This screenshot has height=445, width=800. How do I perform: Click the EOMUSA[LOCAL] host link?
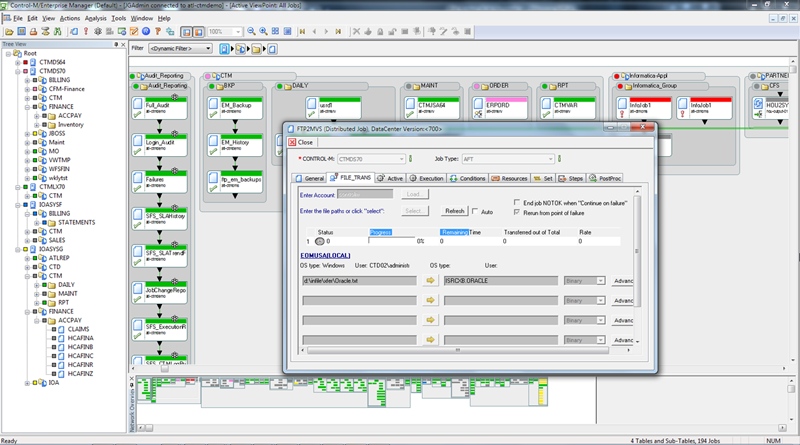tap(326, 256)
